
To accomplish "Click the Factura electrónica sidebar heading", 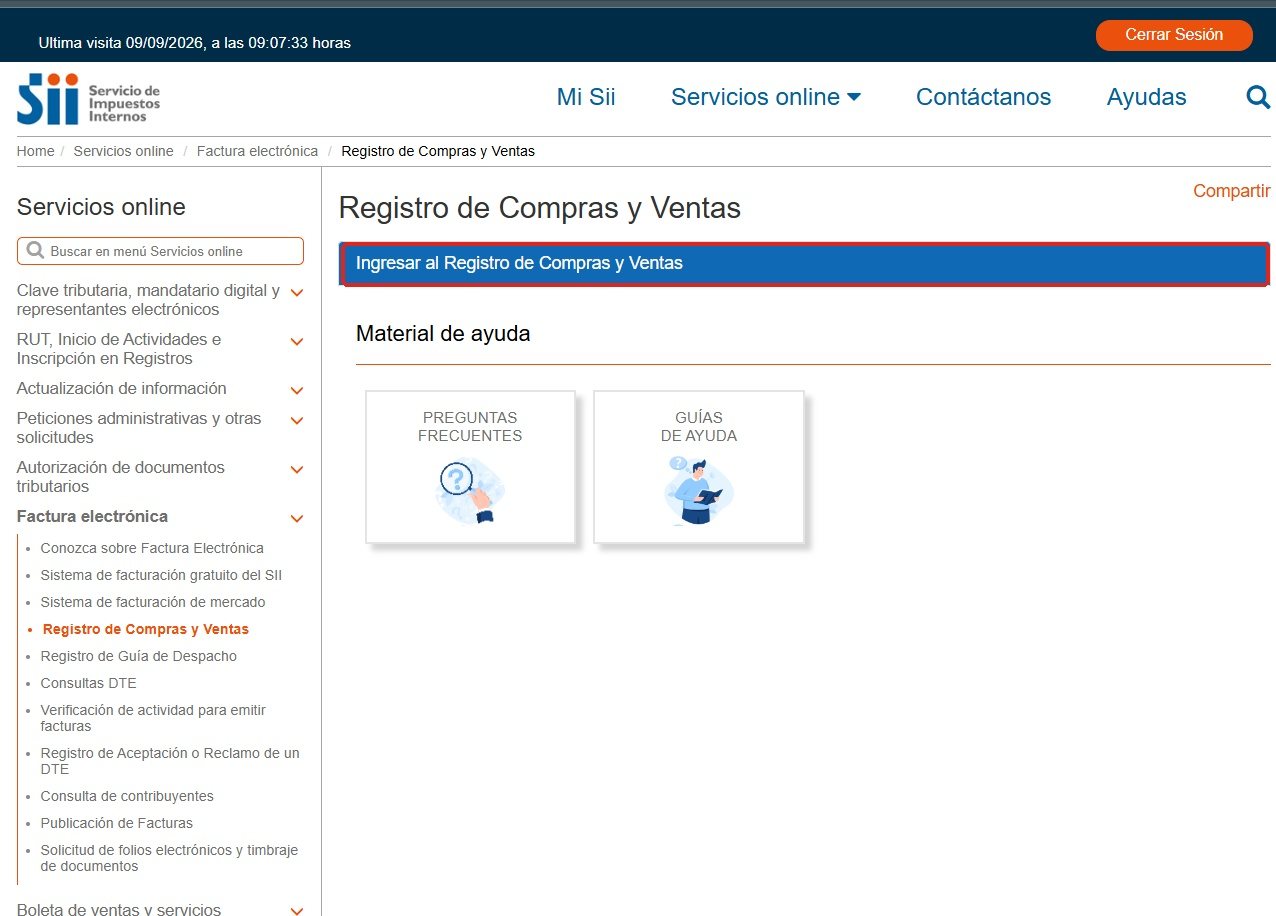I will tap(92, 516).
